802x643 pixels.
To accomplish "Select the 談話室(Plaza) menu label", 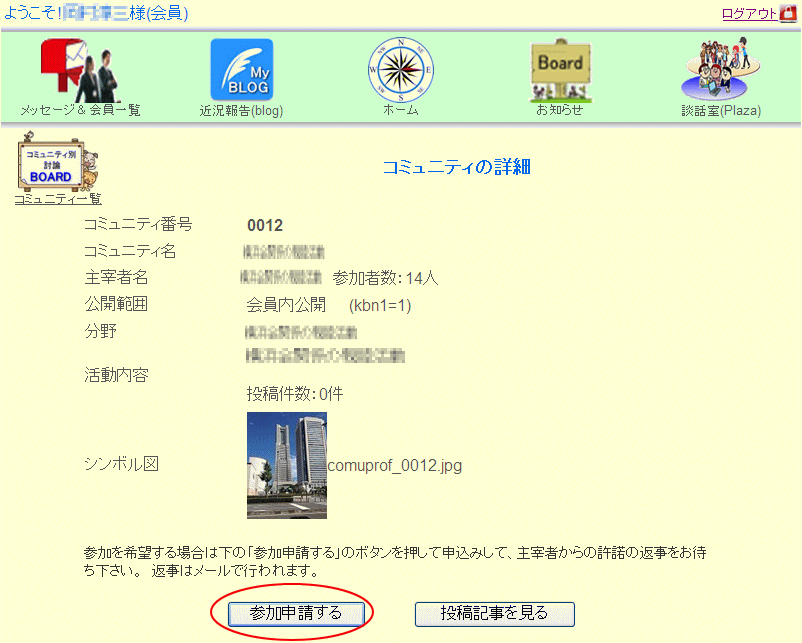I will click(720, 111).
